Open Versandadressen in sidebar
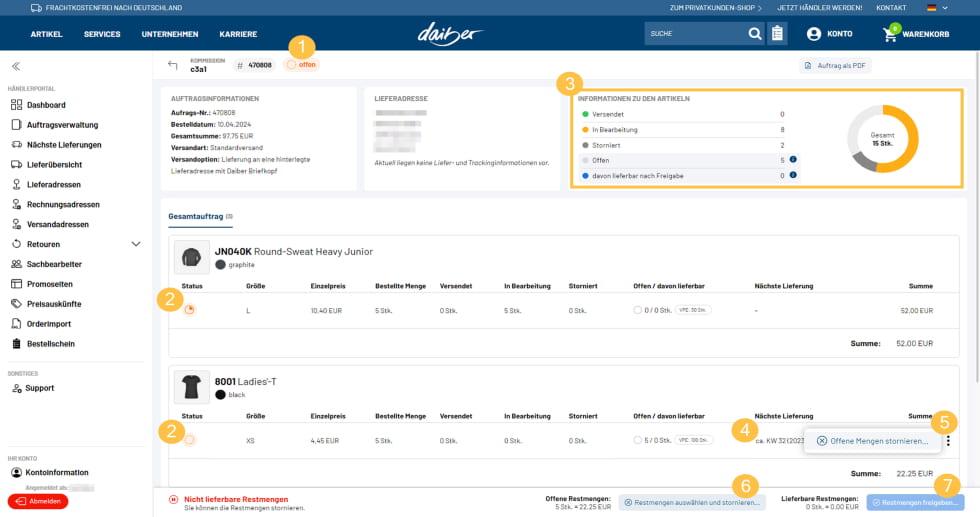 (x=50, y=224)
